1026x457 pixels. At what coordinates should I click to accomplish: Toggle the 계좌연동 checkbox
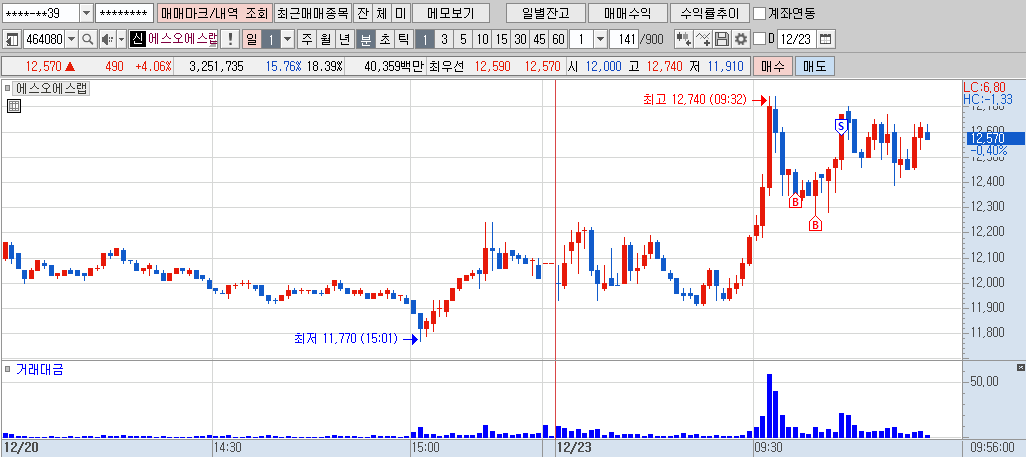(x=759, y=12)
